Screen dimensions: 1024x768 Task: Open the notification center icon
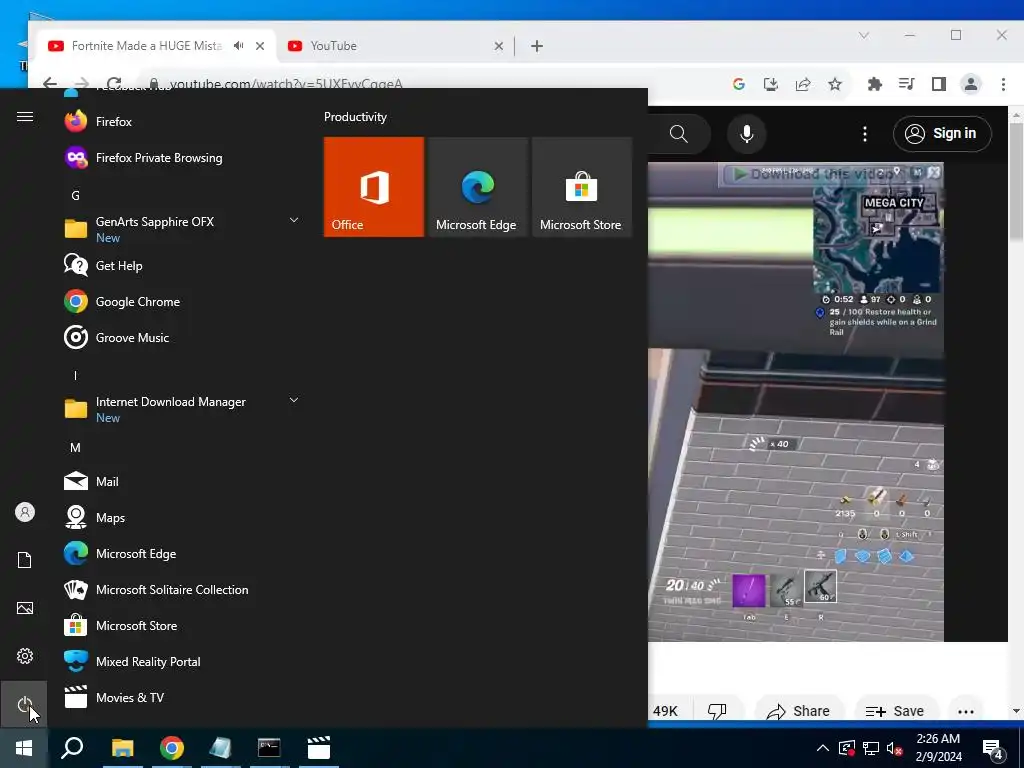click(x=993, y=748)
